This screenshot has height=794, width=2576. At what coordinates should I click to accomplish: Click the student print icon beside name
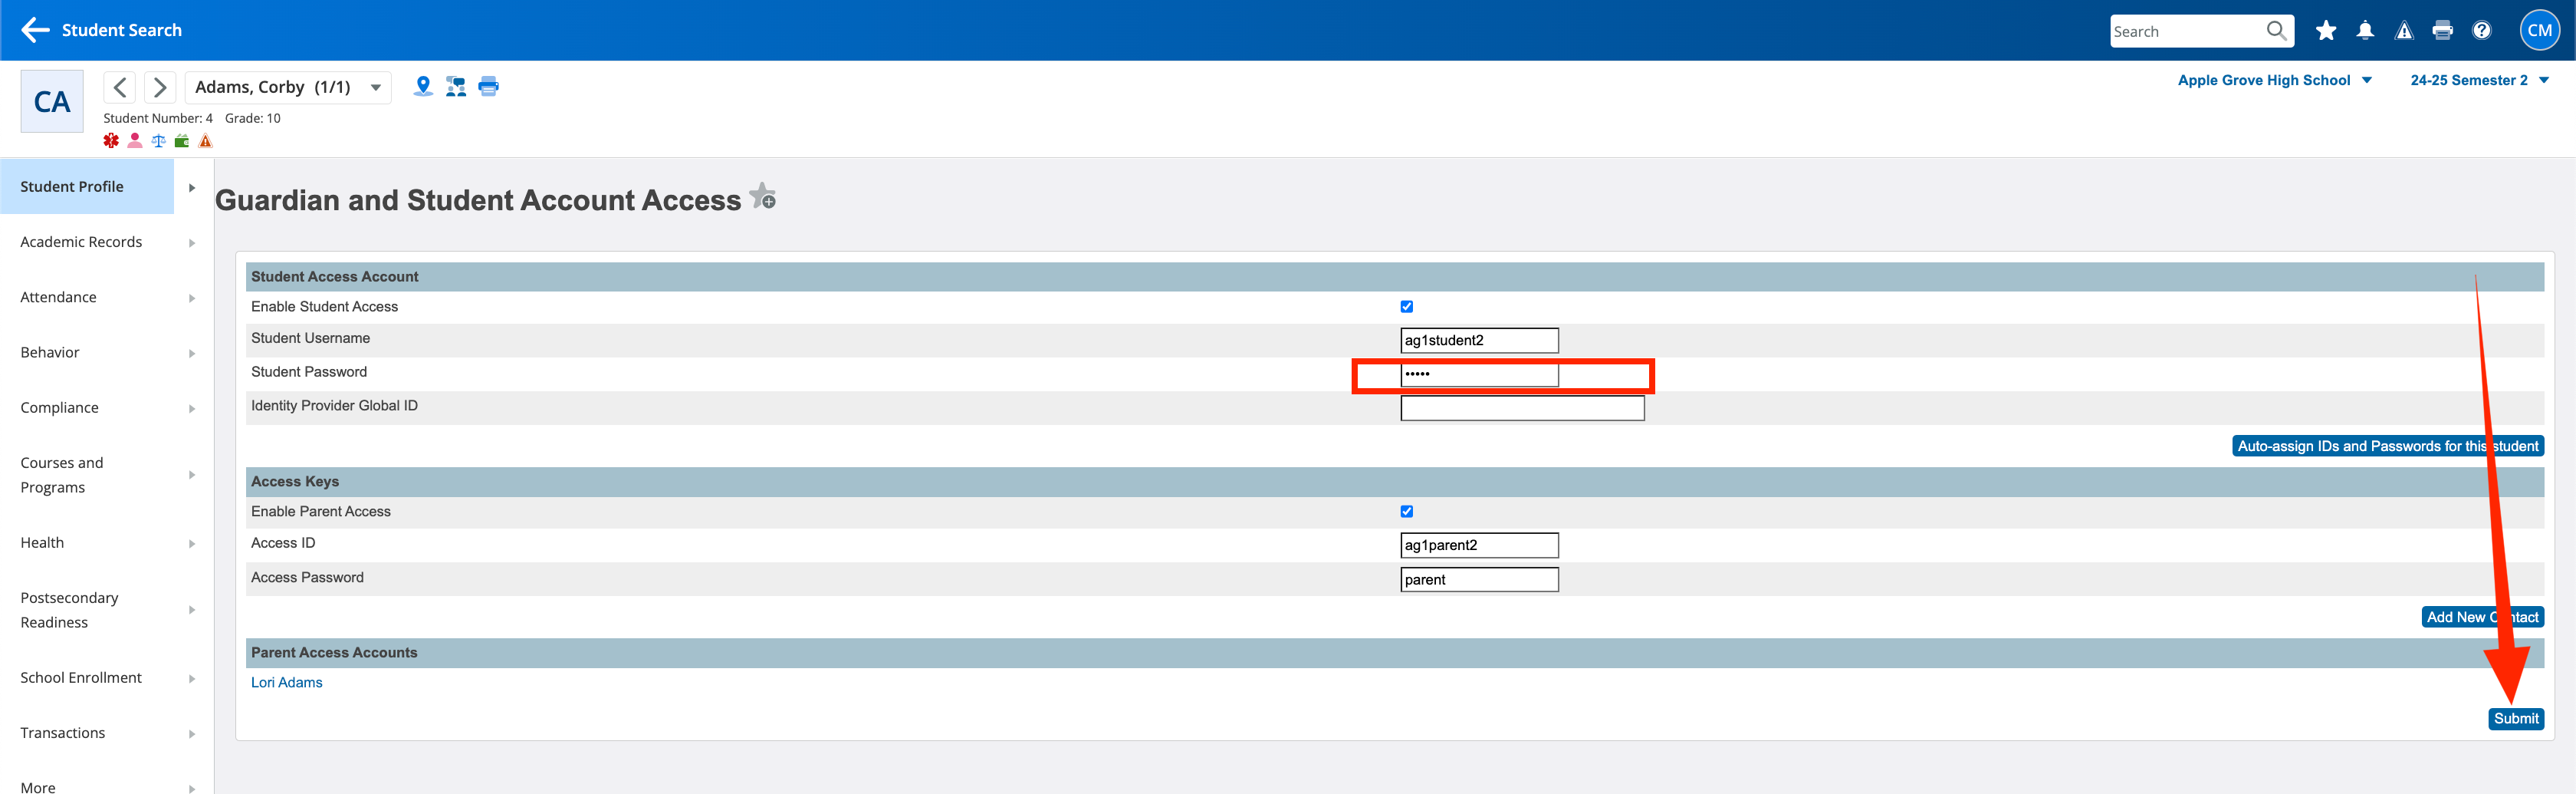tap(488, 86)
